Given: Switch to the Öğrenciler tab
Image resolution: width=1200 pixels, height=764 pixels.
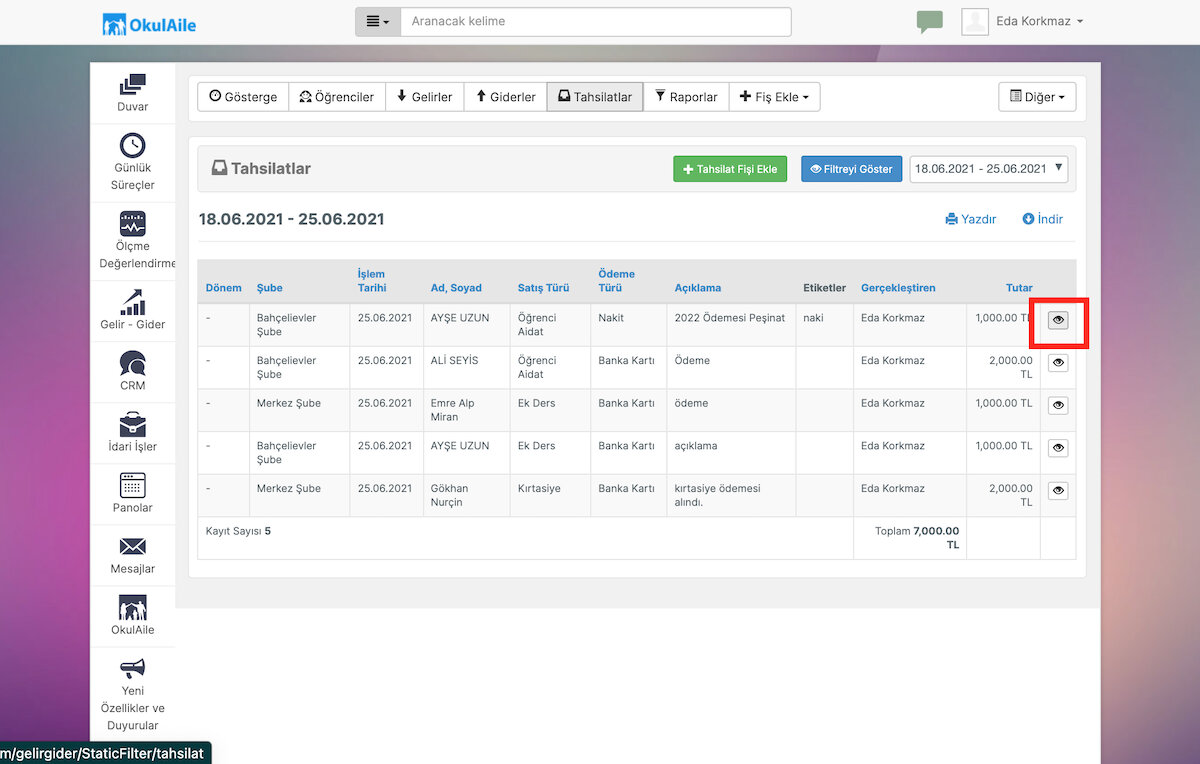Looking at the screenshot, I should point(337,97).
